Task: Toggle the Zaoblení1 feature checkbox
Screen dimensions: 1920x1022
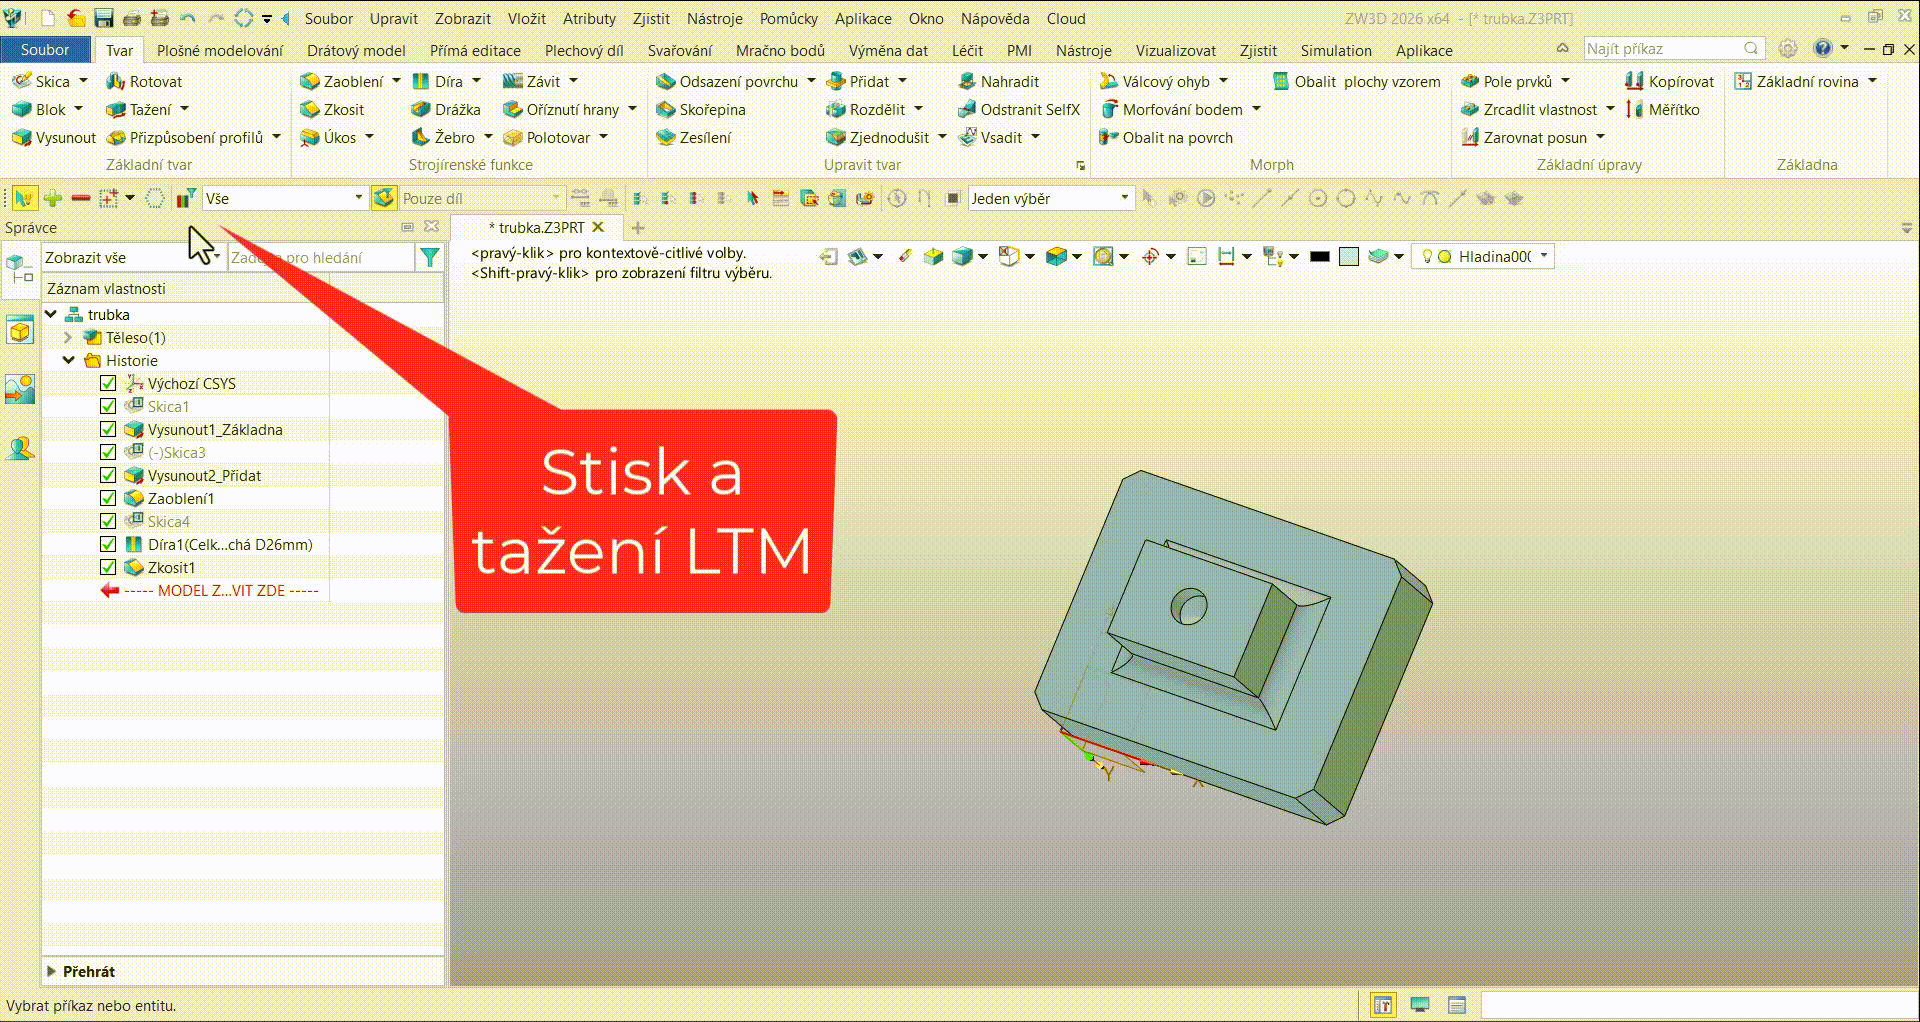Action: [108, 498]
